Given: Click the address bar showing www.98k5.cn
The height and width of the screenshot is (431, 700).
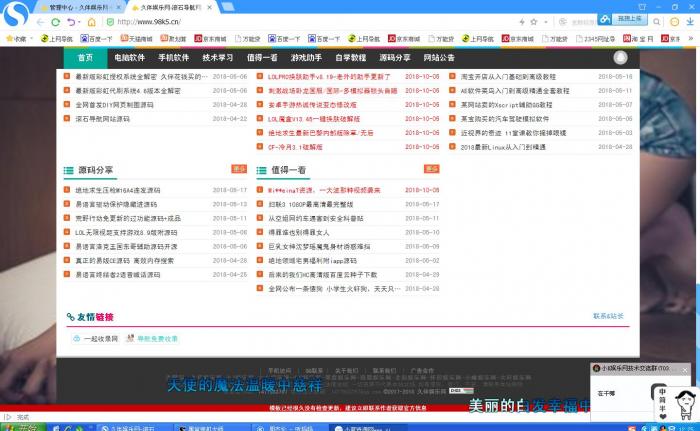Looking at the screenshot, I should click(x=300, y=21).
